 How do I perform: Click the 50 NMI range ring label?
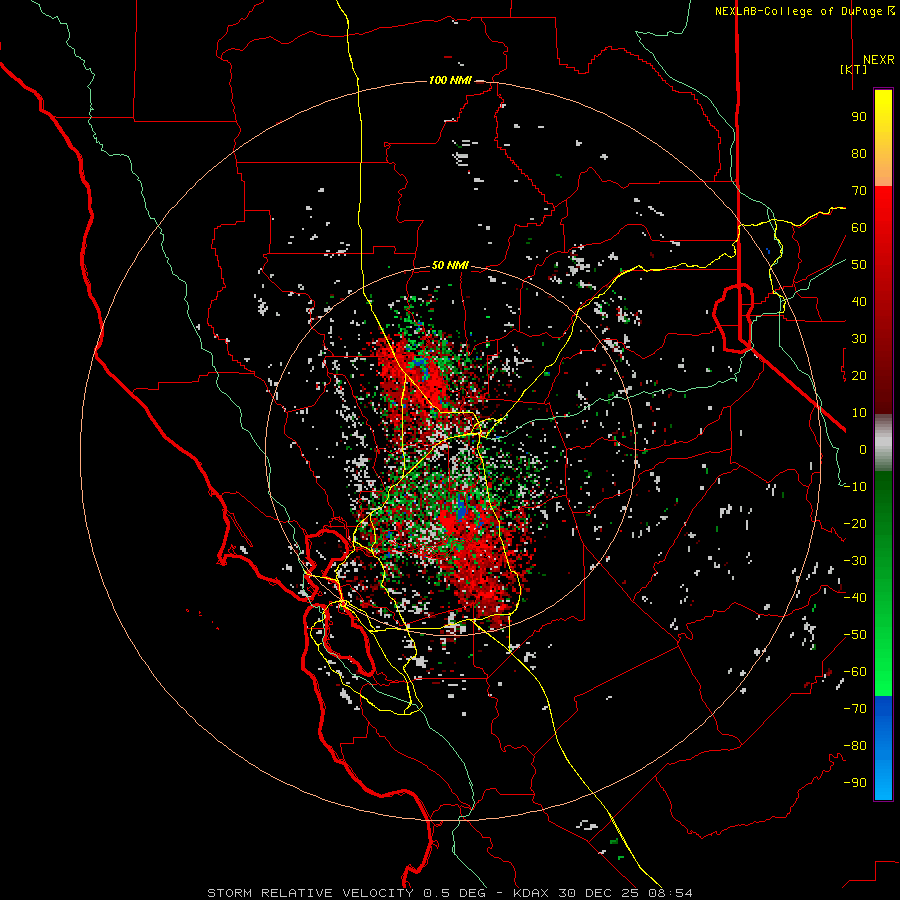click(450, 265)
